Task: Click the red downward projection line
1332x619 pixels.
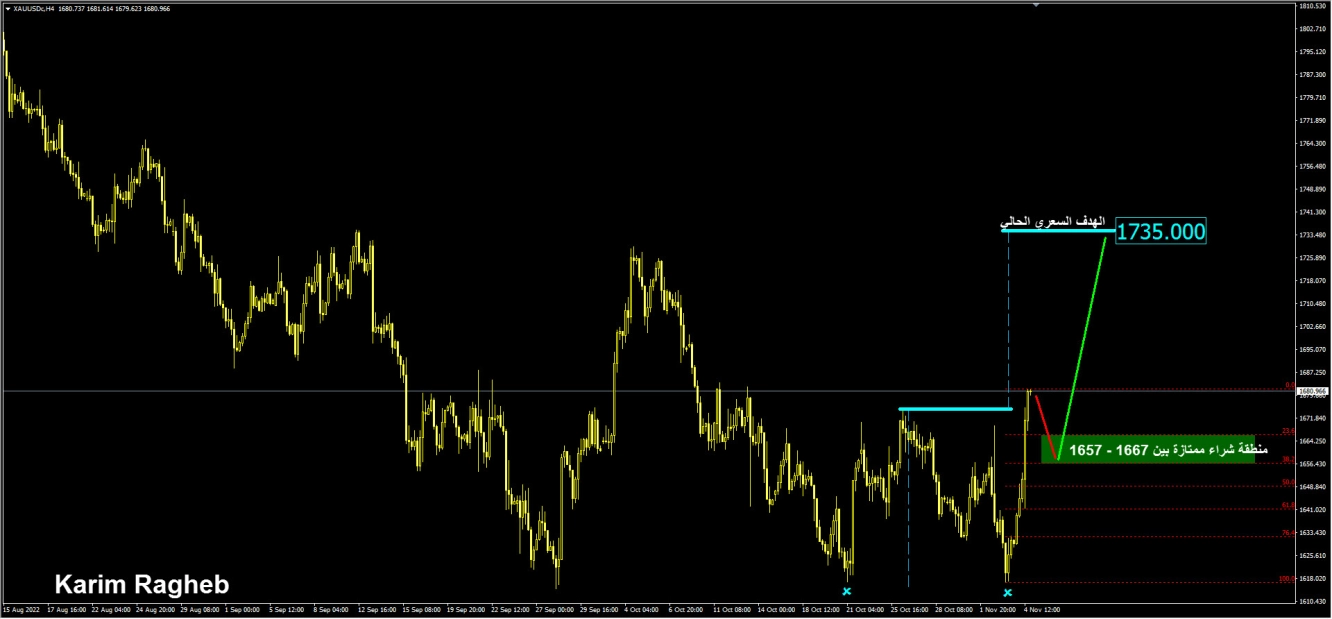Action: [x=1046, y=427]
